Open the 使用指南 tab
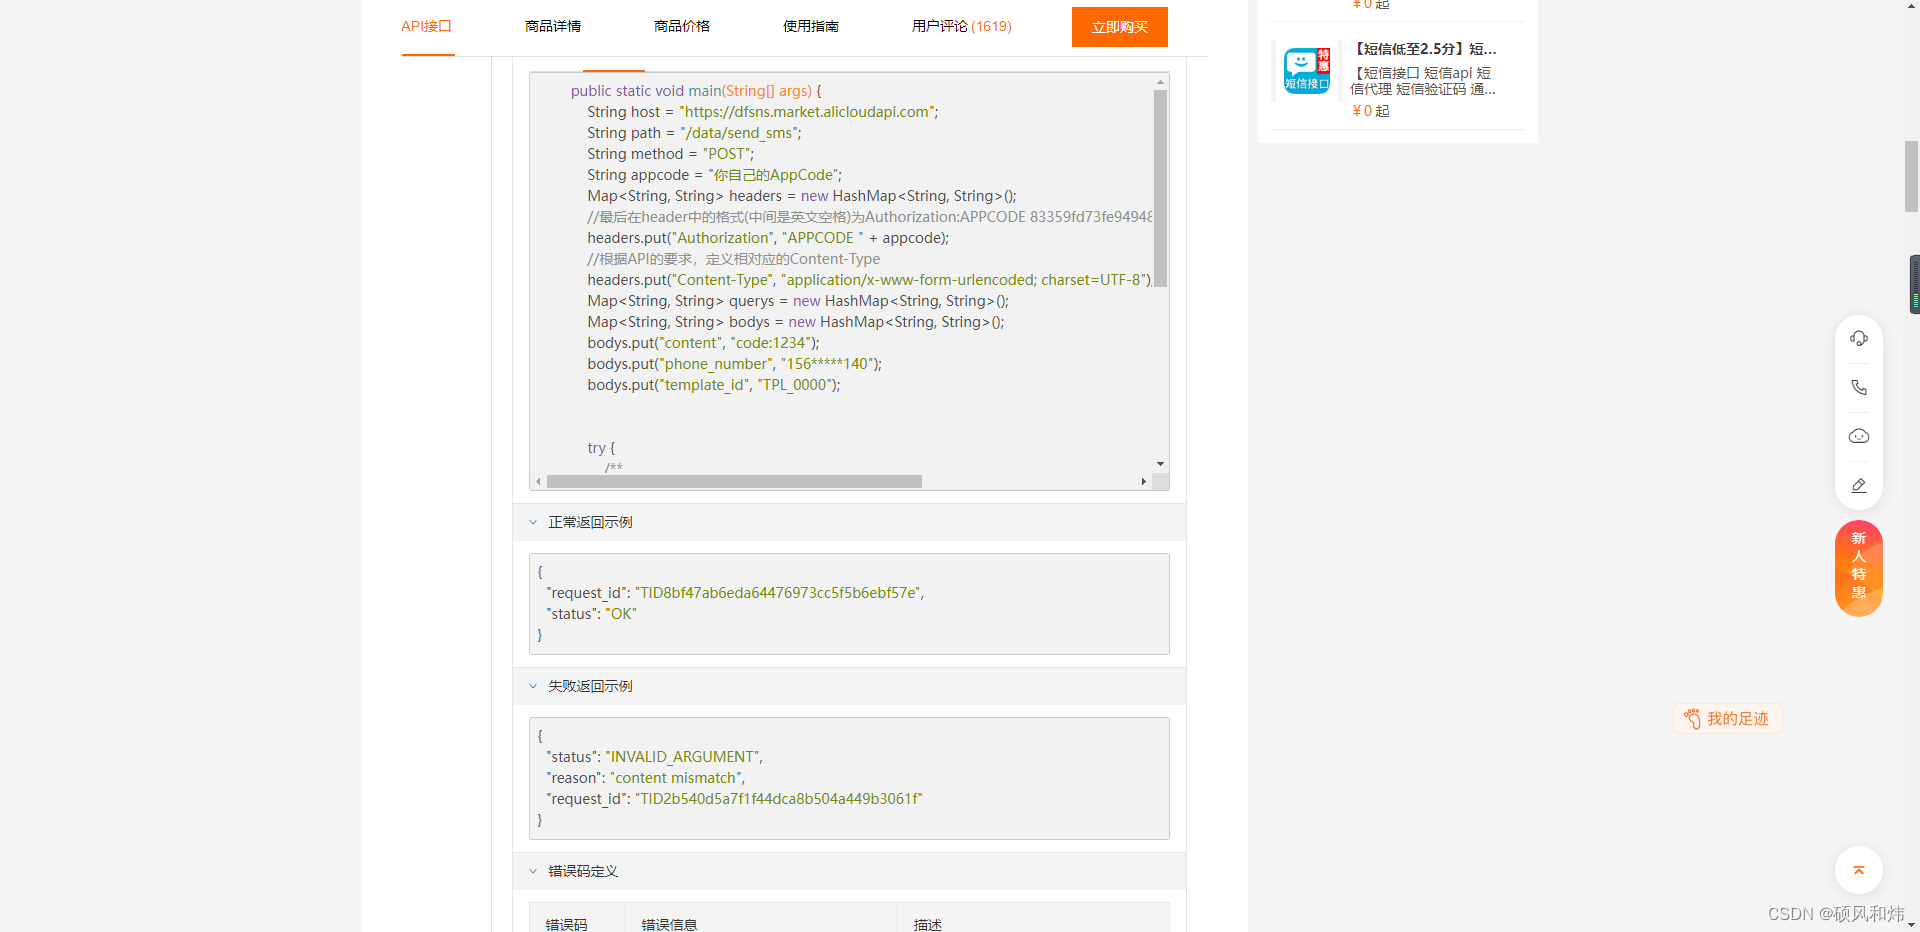The image size is (1920, 932). tap(811, 26)
